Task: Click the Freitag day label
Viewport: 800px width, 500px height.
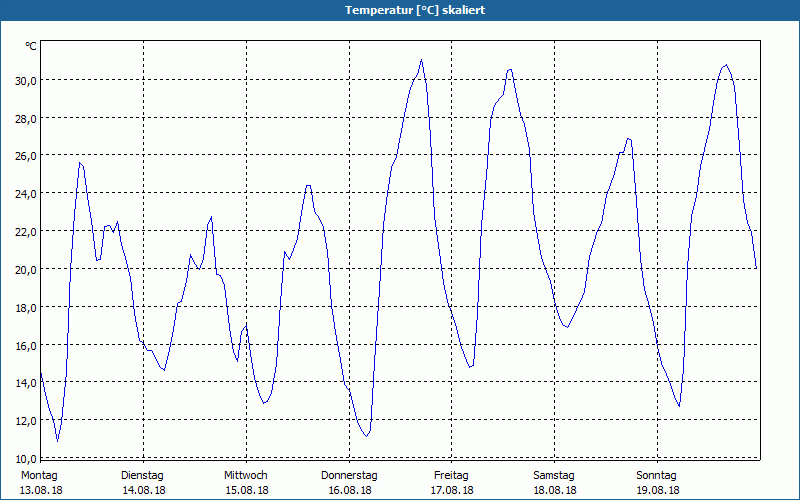Action: 451,476
